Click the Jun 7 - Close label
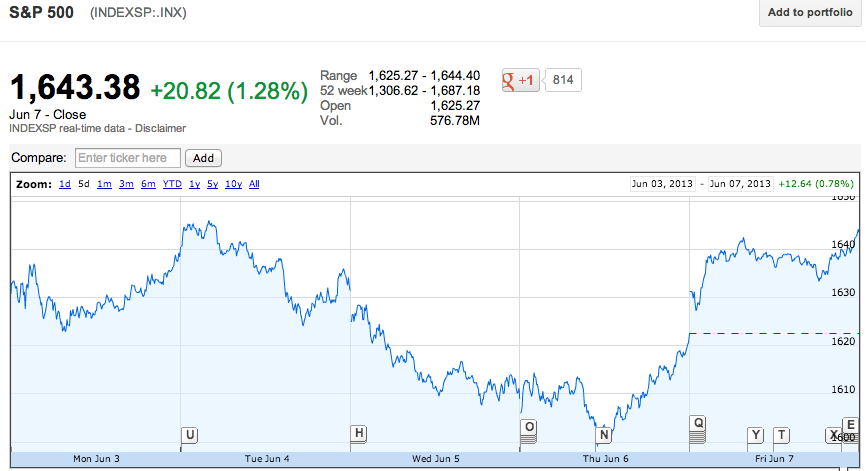866x471 pixels. (47, 115)
